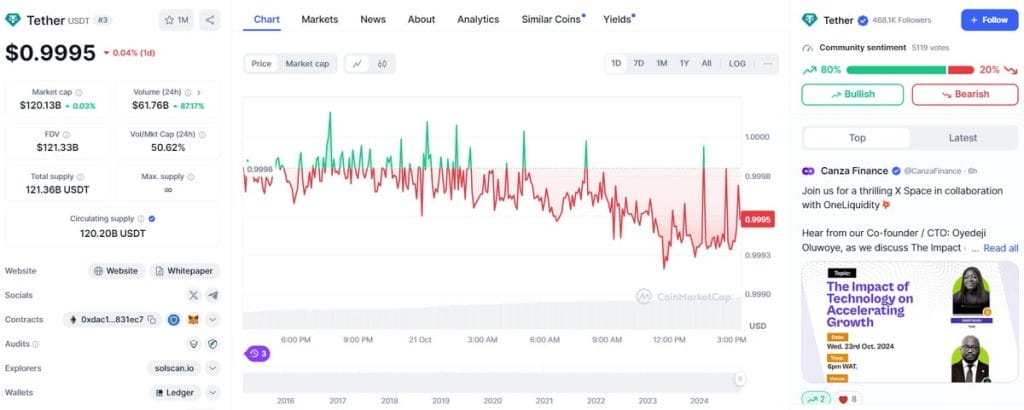This screenshot has height=410, width=1024.
Task: Switch community feed to Latest
Action: click(963, 138)
